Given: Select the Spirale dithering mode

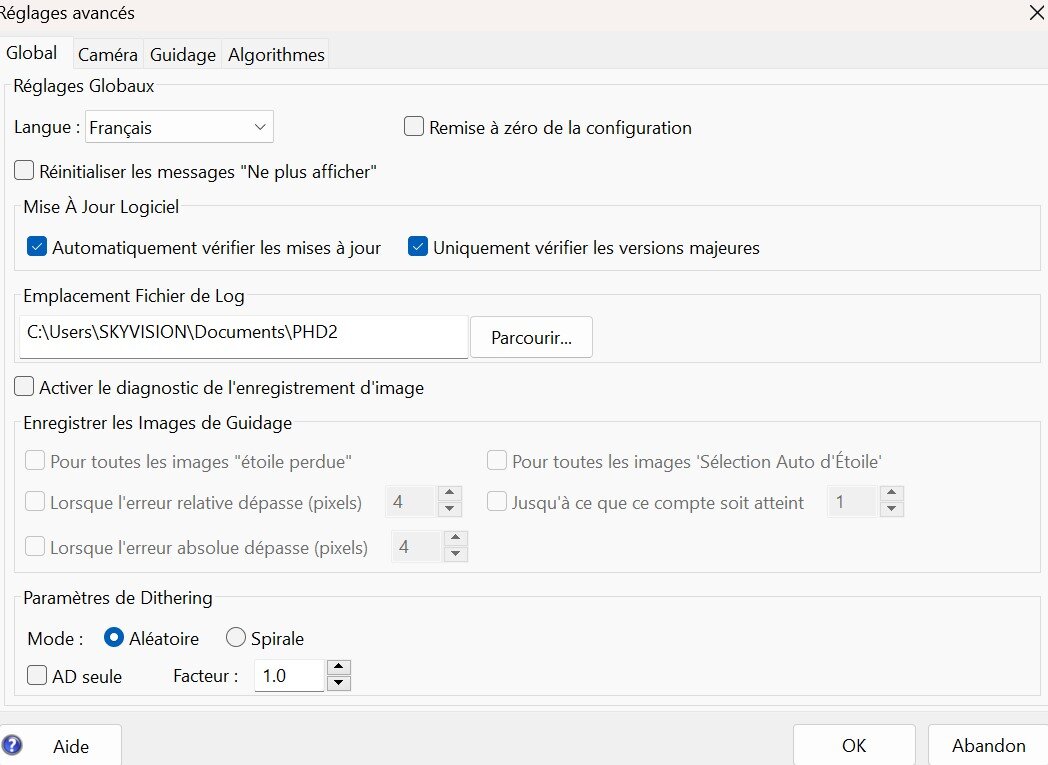Looking at the screenshot, I should coord(236,638).
